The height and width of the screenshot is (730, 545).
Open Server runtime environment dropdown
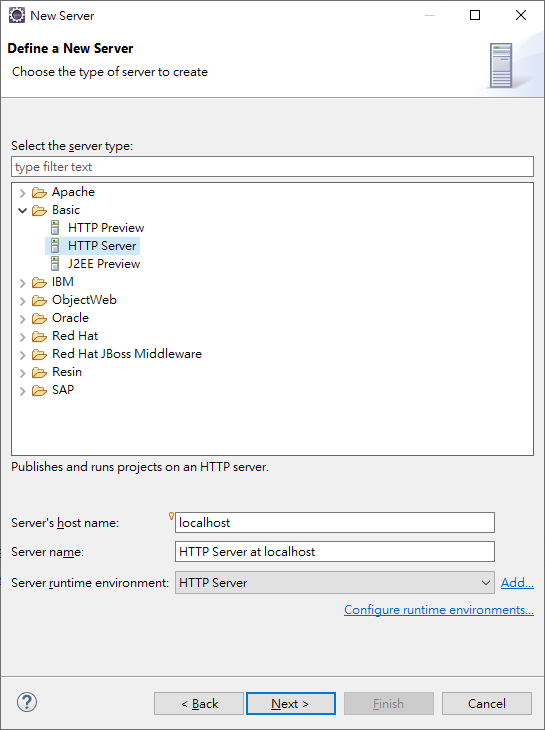pos(335,582)
